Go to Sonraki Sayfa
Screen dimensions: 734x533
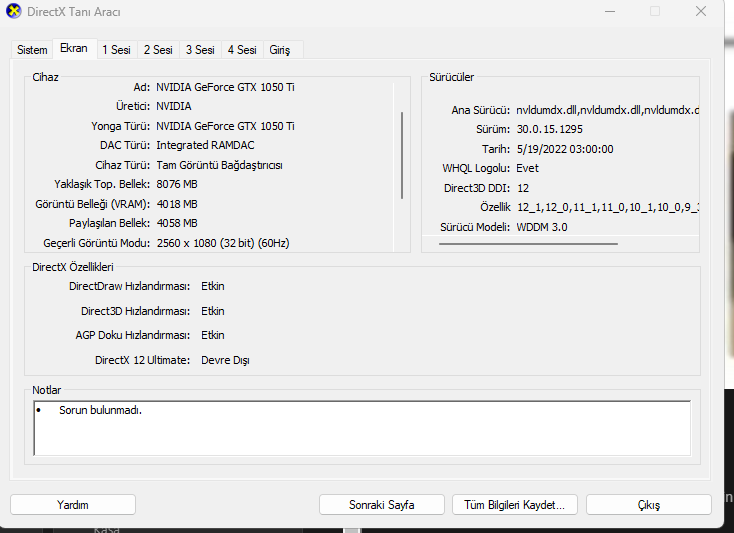(382, 505)
